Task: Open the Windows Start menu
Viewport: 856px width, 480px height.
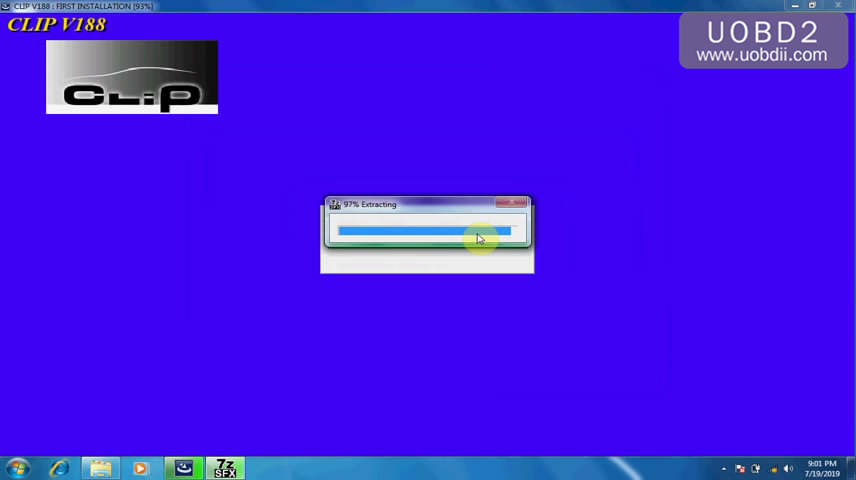Action: coord(17,468)
